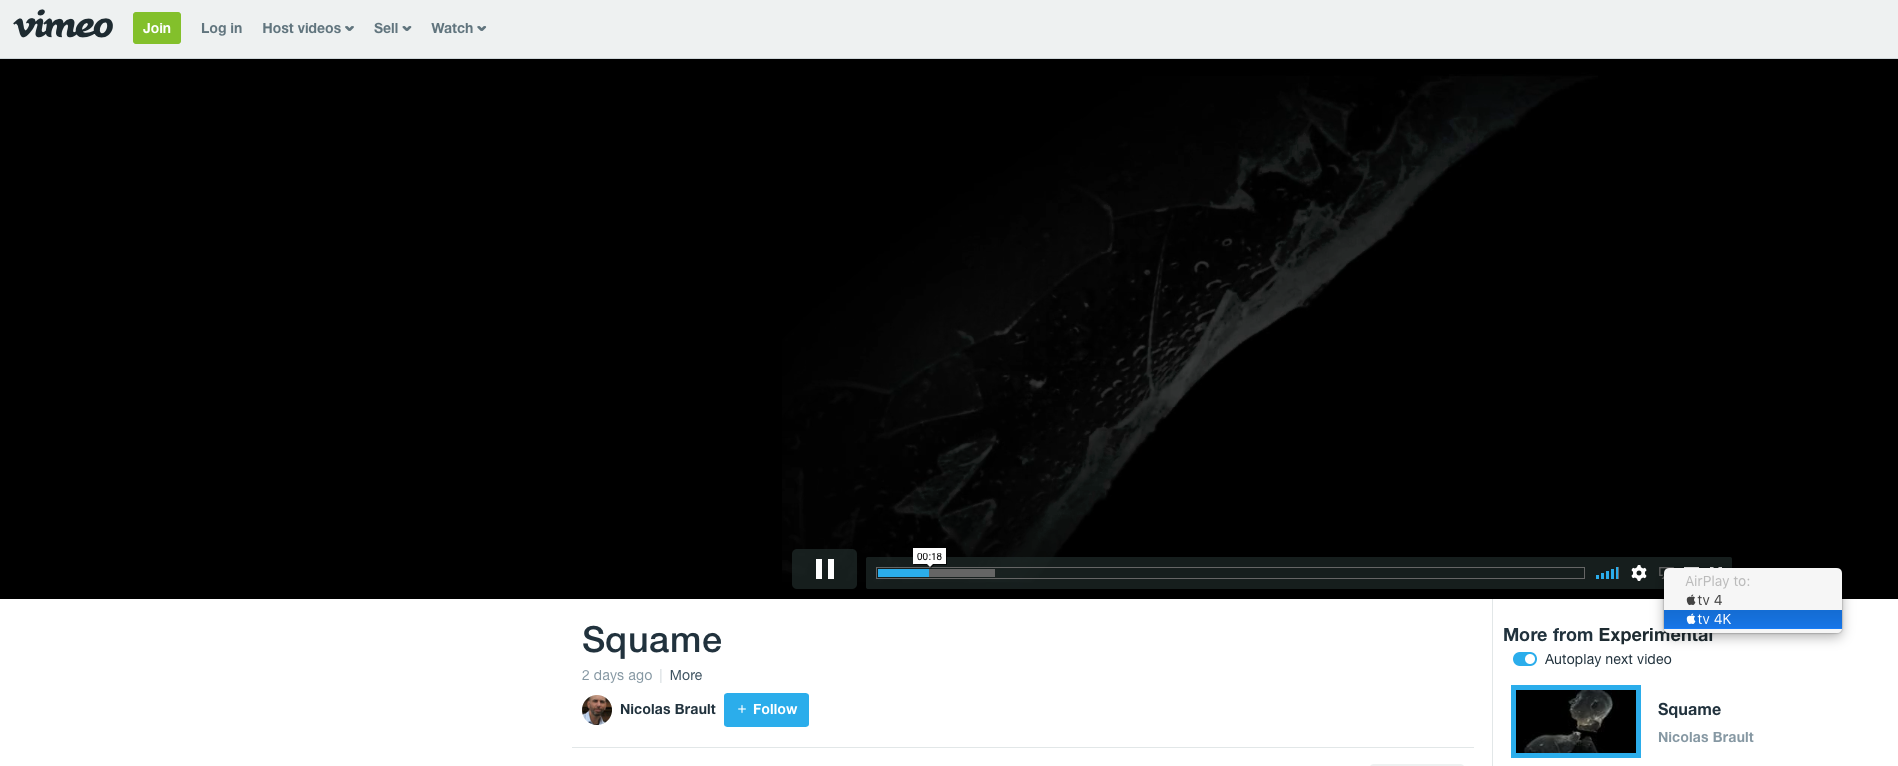Toggle Autoplay next video switch

click(x=1525, y=659)
